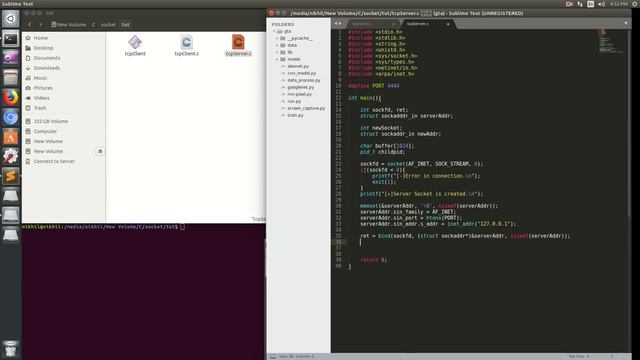The image size is (640, 360).
Task: Open Pictures in the Files sidebar
Action: [x=64, y=88]
